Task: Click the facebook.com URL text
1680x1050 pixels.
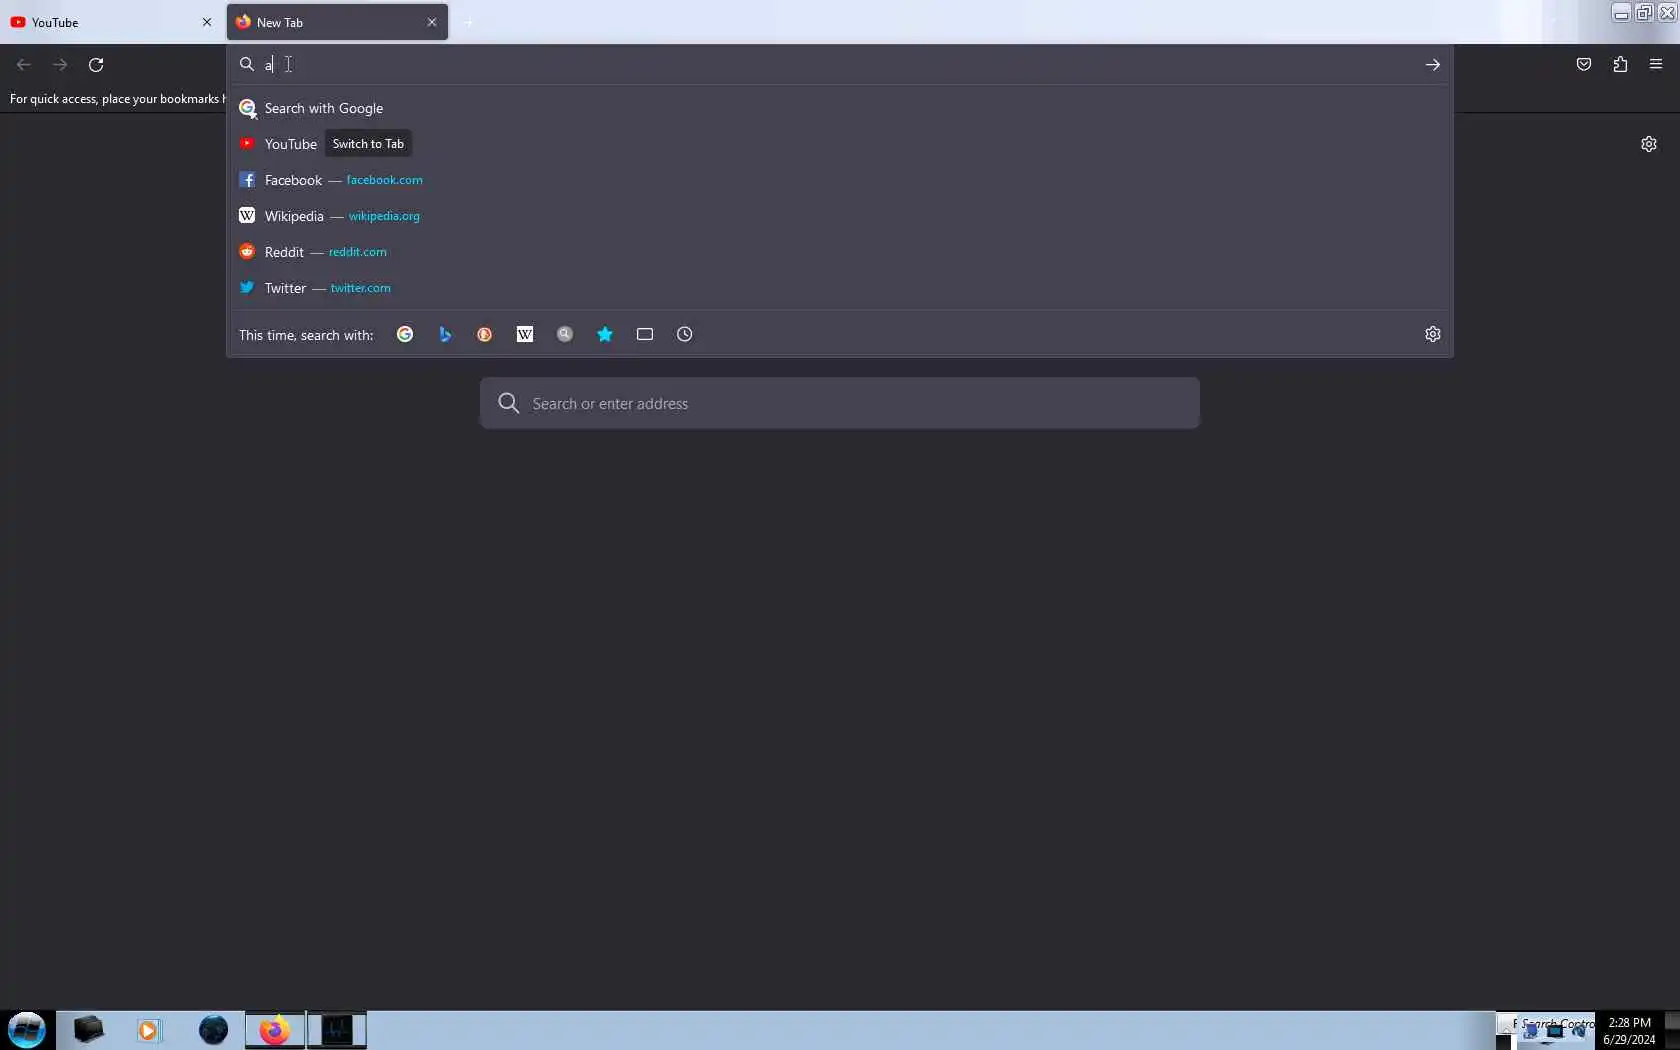Action: pos(384,180)
